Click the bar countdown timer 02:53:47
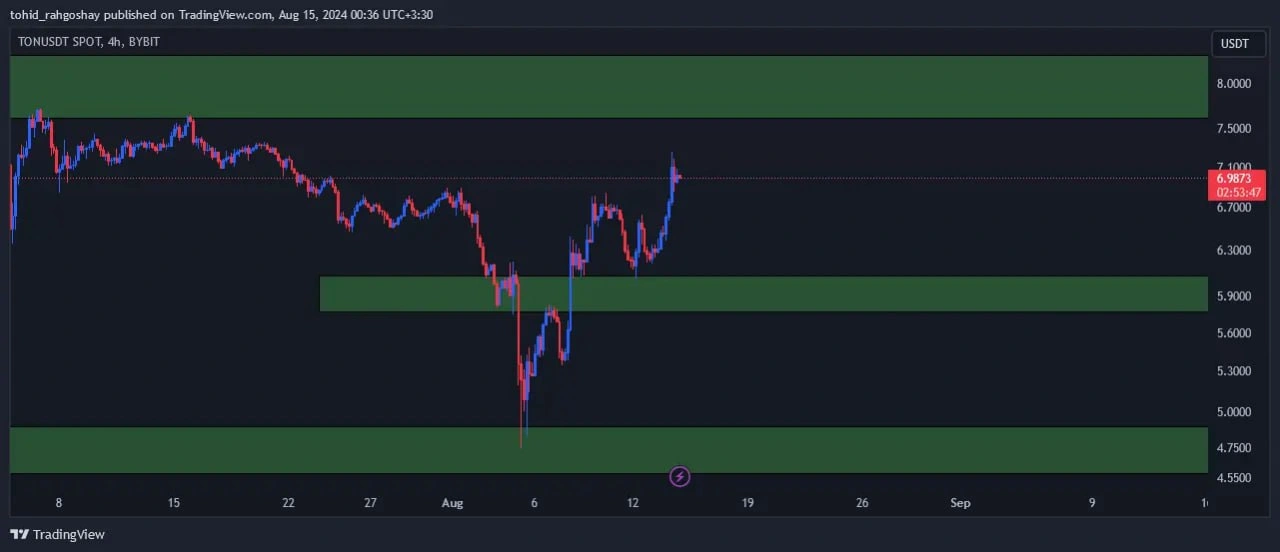 (x=1238, y=192)
